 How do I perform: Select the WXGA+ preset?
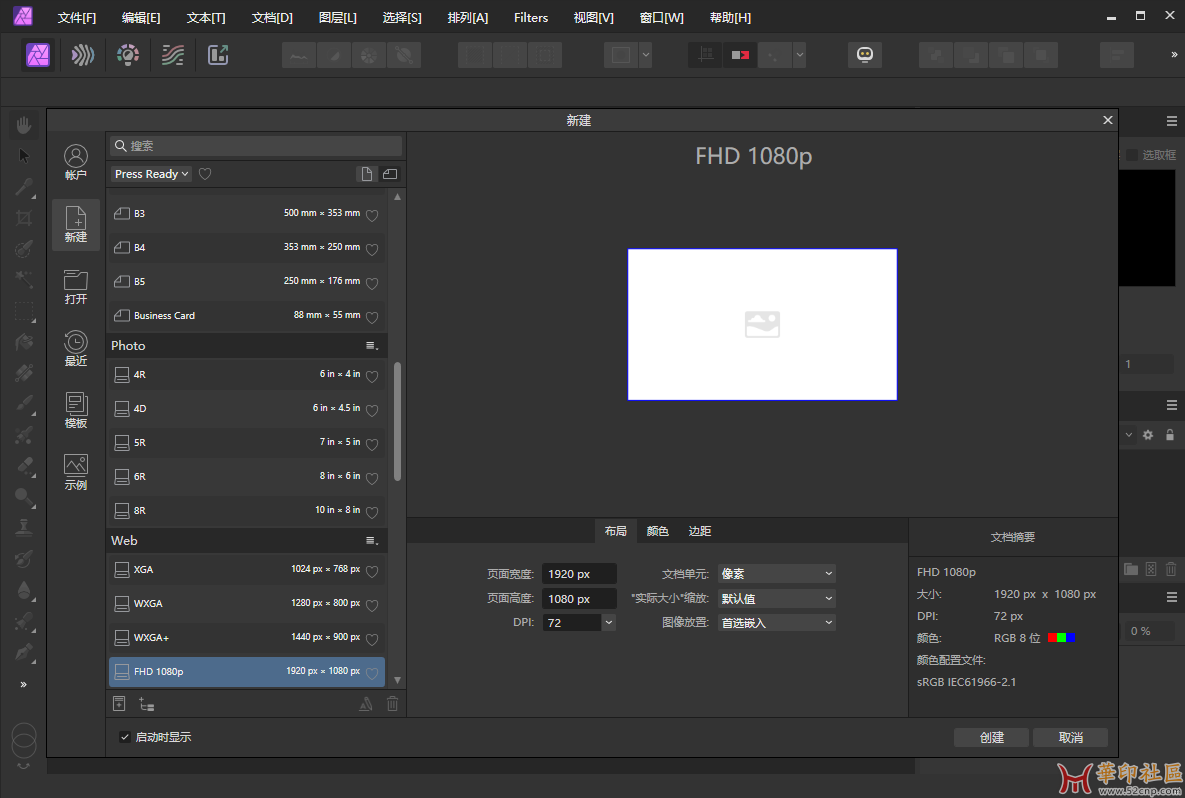[246, 638]
